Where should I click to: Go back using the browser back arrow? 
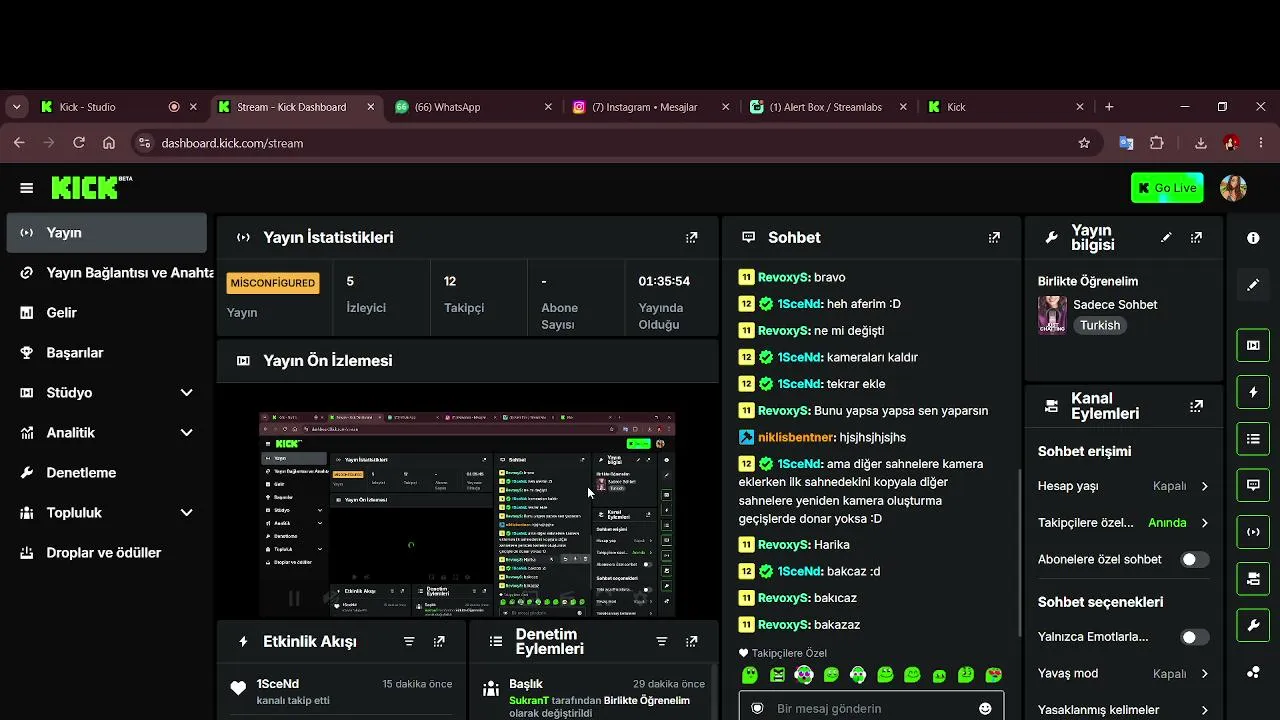[x=19, y=143]
